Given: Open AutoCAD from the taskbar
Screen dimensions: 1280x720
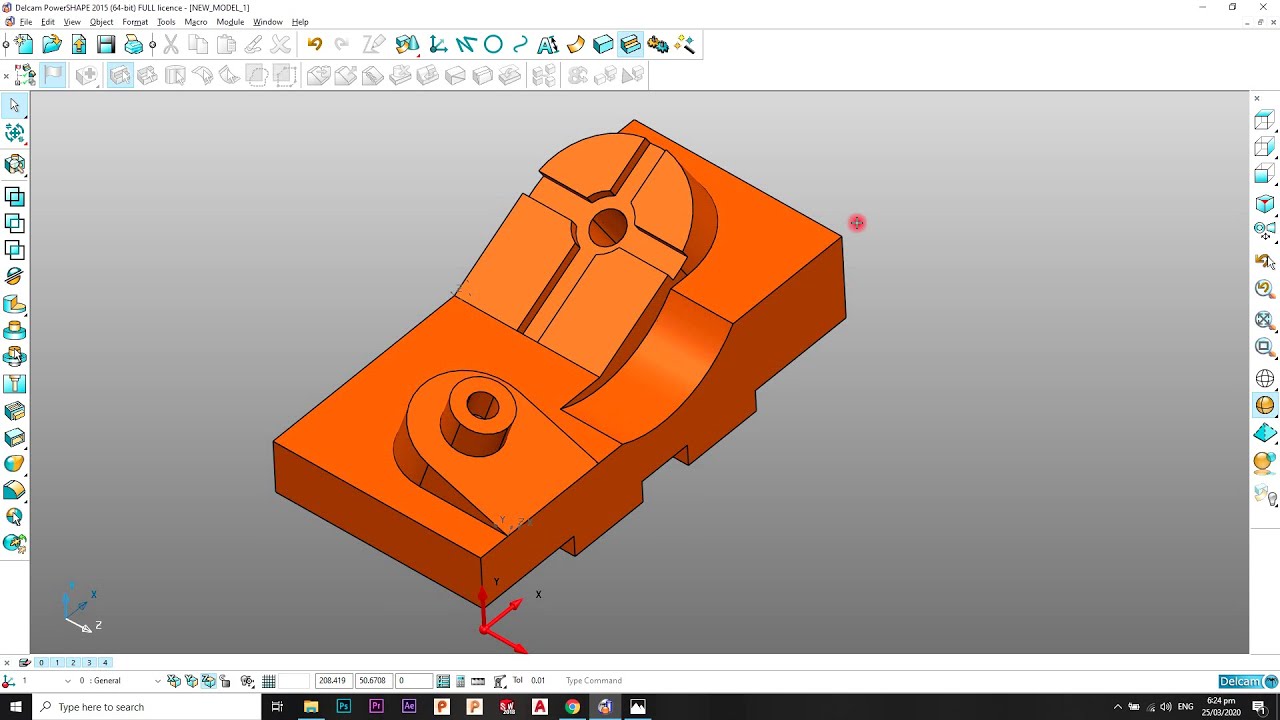Looking at the screenshot, I should [540, 707].
